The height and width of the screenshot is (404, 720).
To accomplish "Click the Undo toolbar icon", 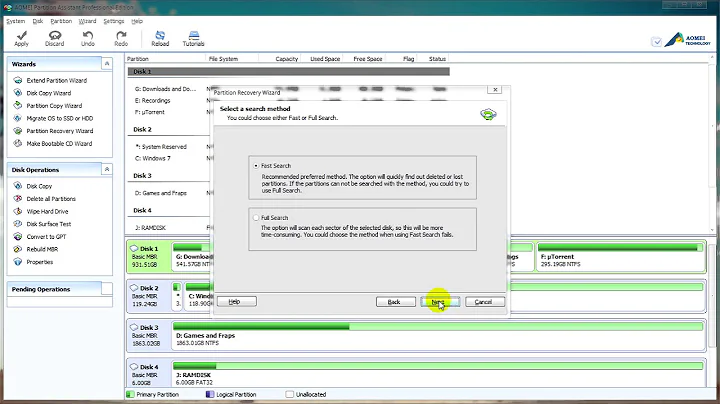I will click(x=88, y=39).
